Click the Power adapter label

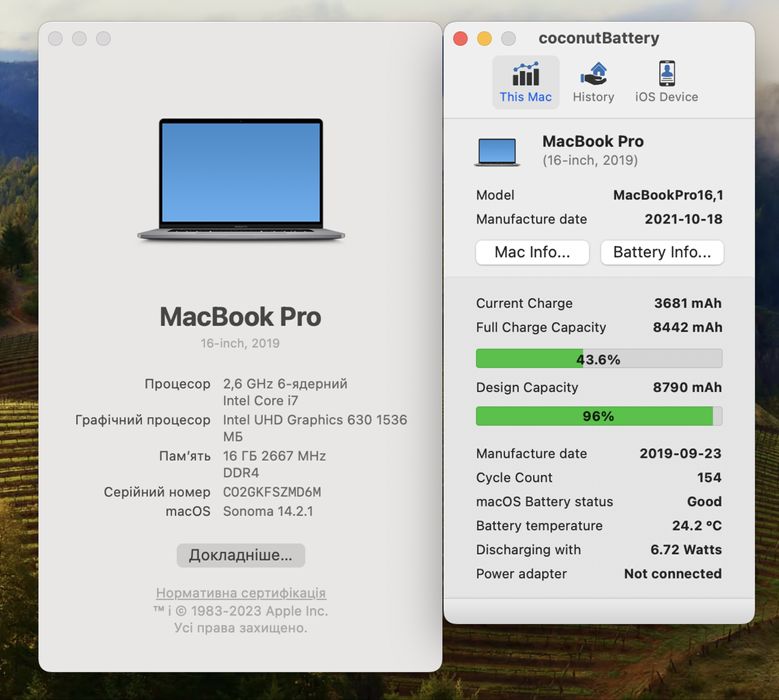pos(521,574)
